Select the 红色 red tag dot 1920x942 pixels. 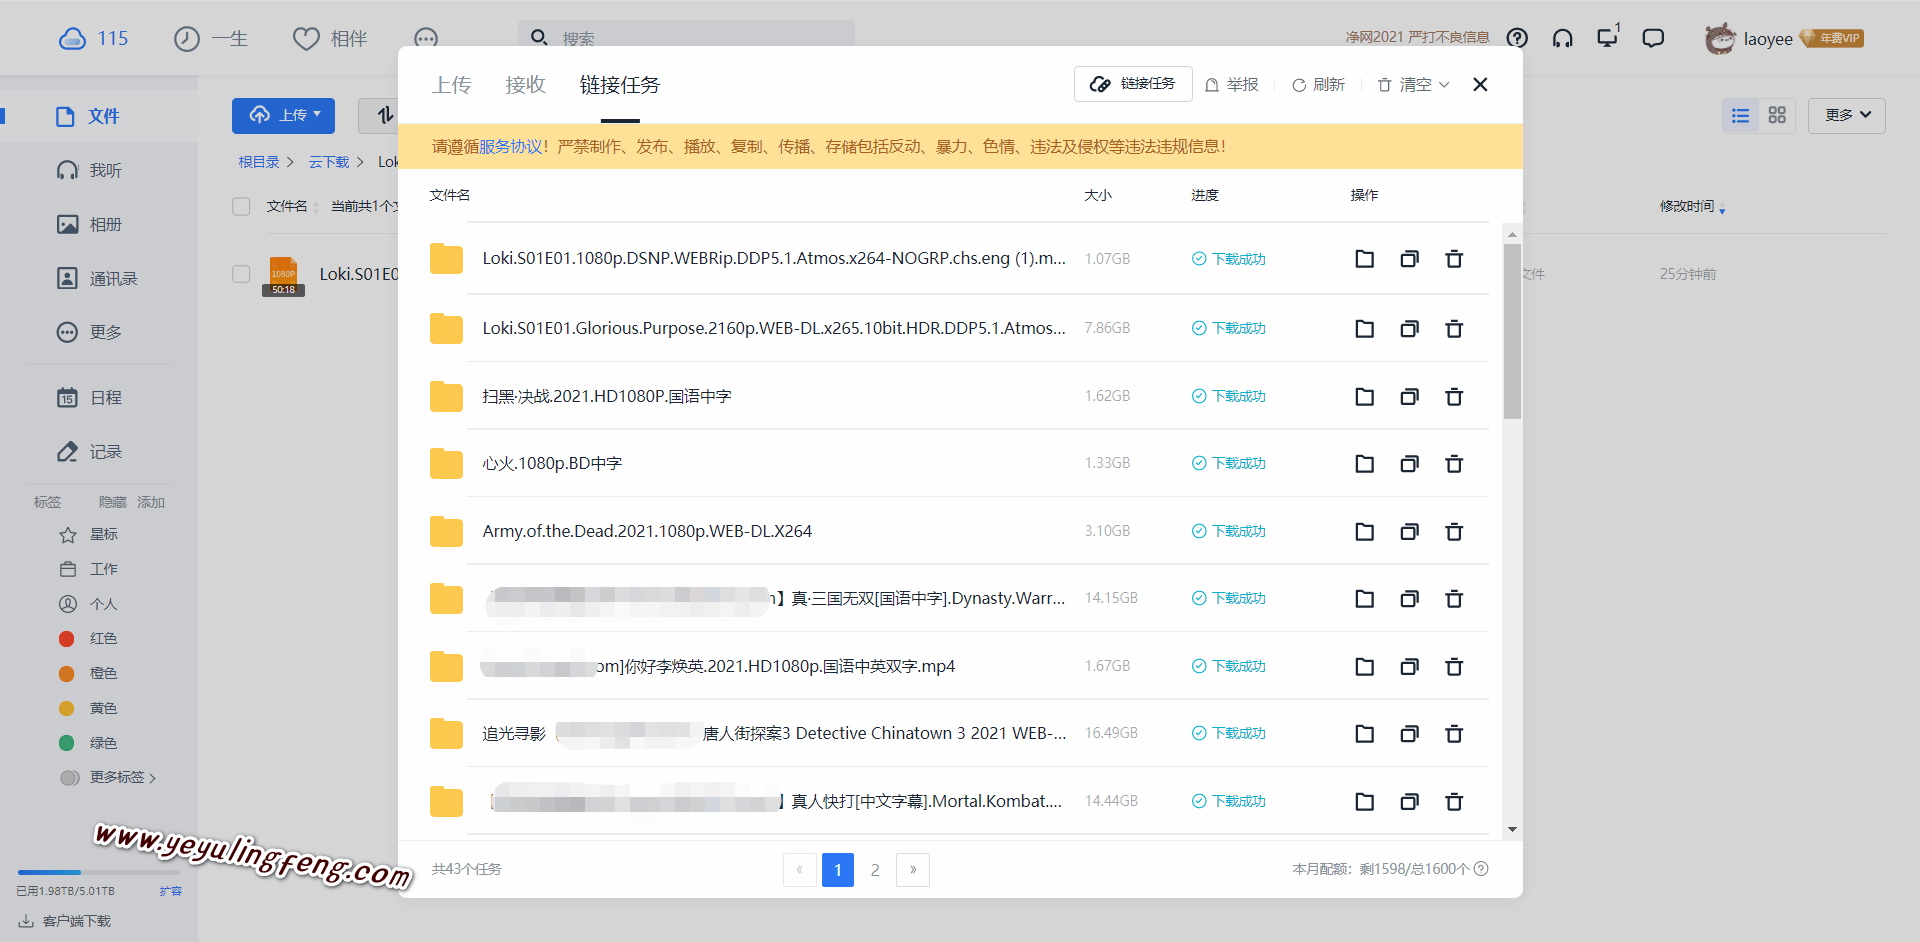point(67,638)
